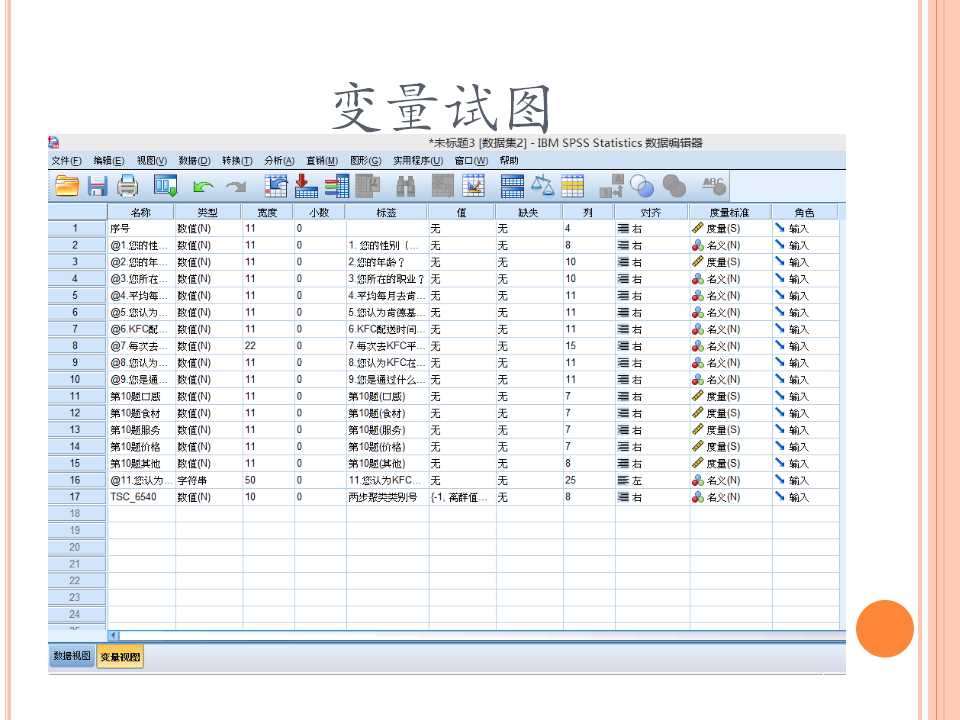Click the SPSS application icon in title bar

(54, 143)
